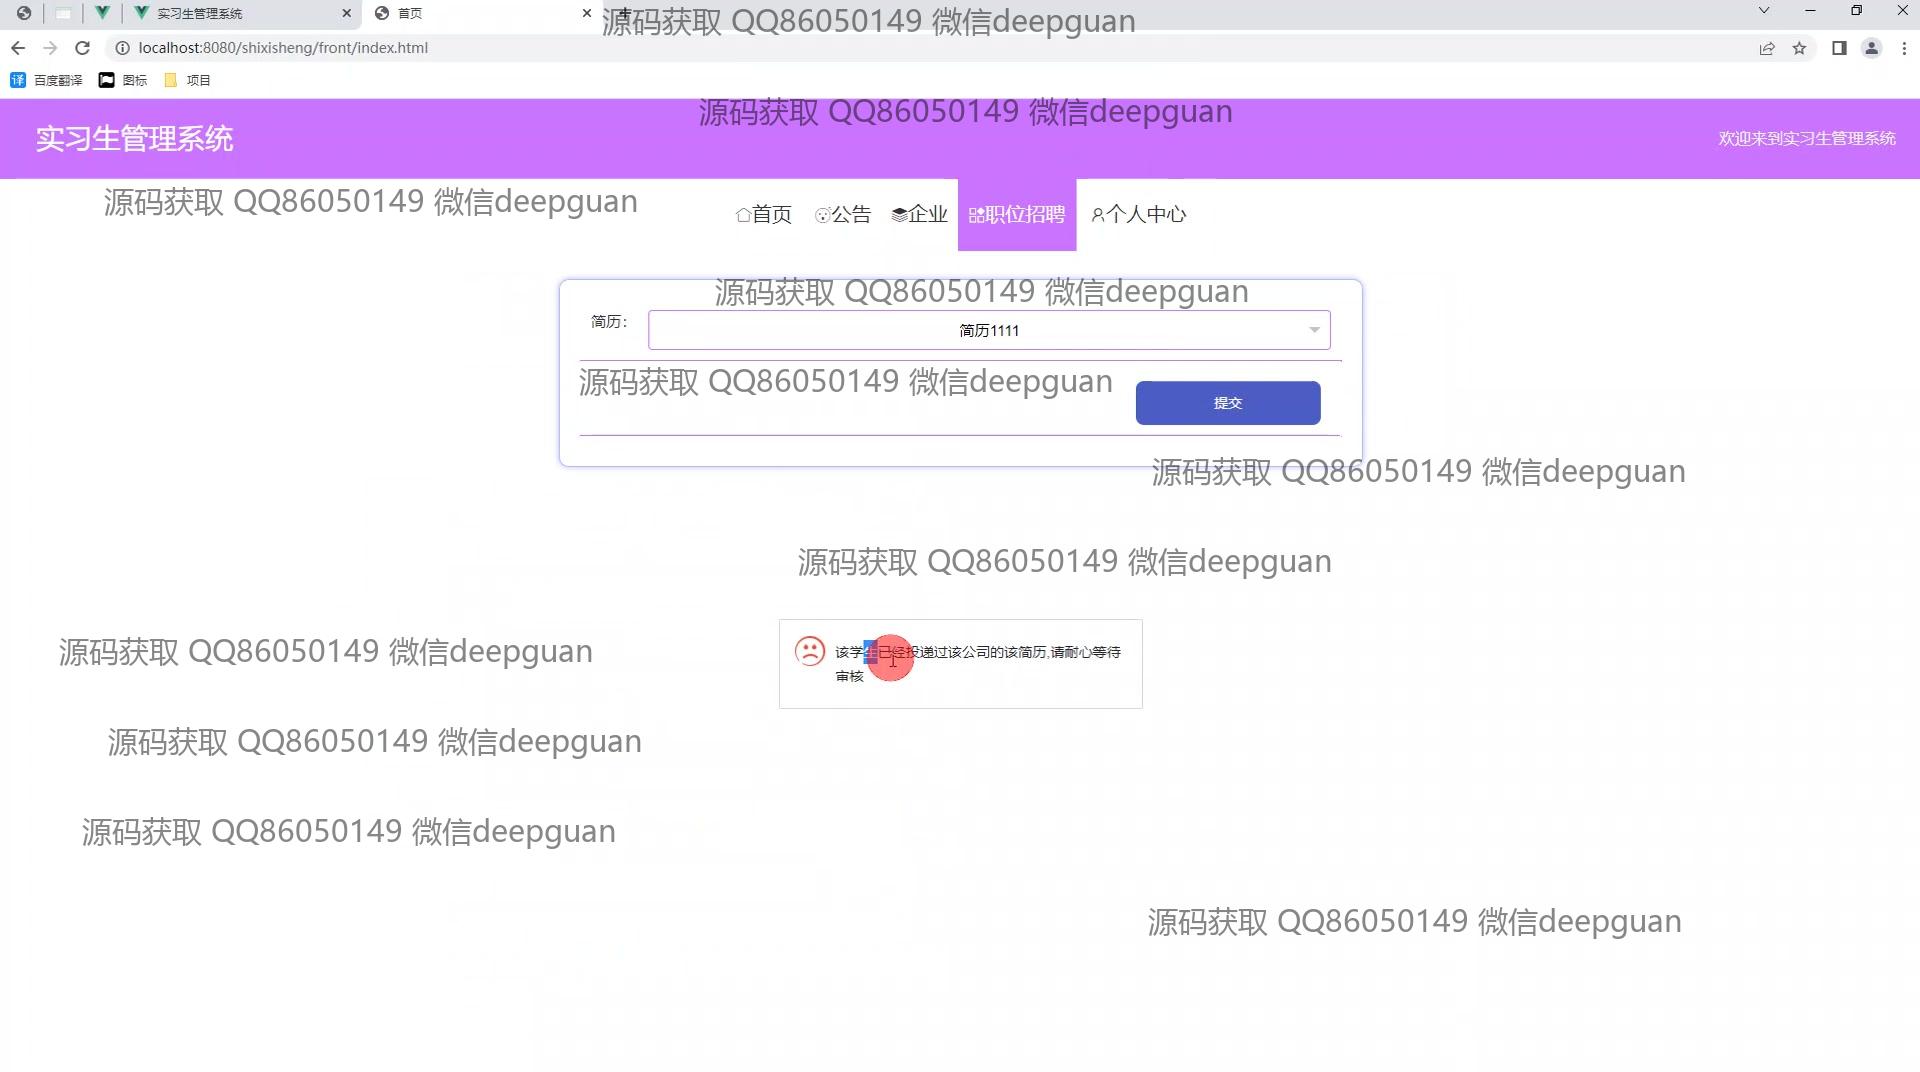The width and height of the screenshot is (1920, 1072).
Task: Reload the current page
Action: click(83, 48)
